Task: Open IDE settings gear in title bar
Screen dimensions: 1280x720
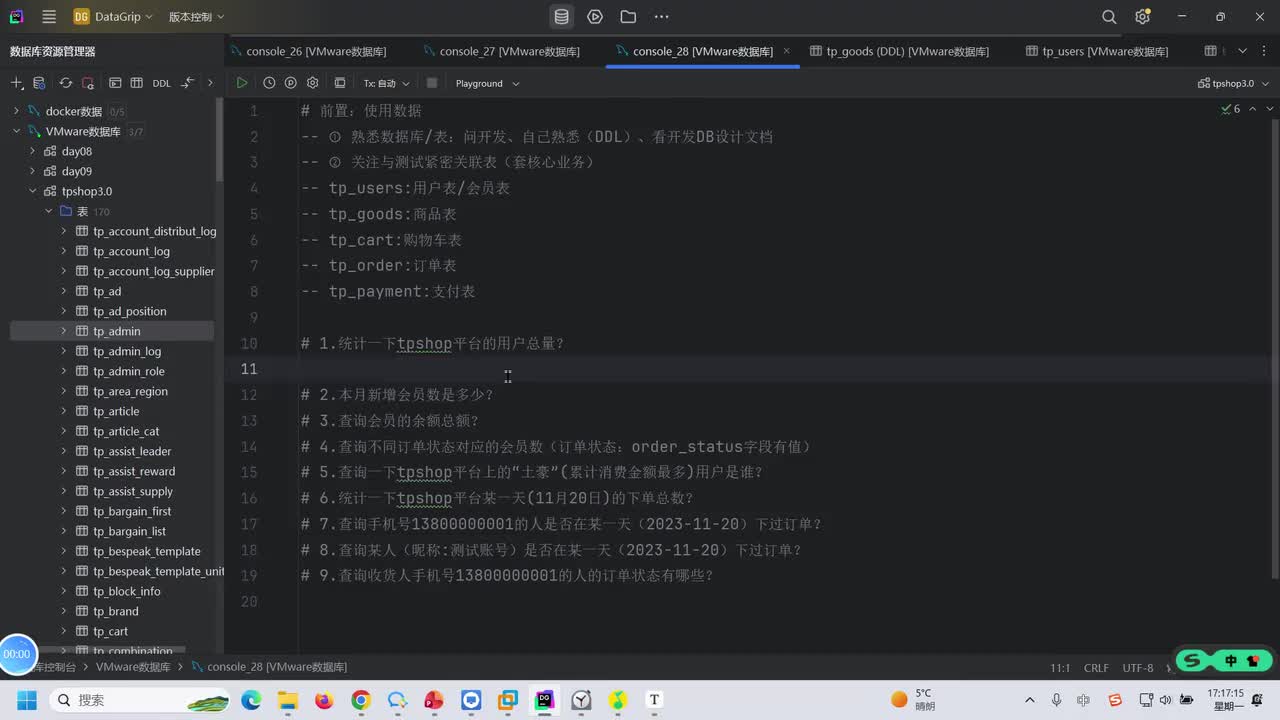Action: tap(1142, 17)
